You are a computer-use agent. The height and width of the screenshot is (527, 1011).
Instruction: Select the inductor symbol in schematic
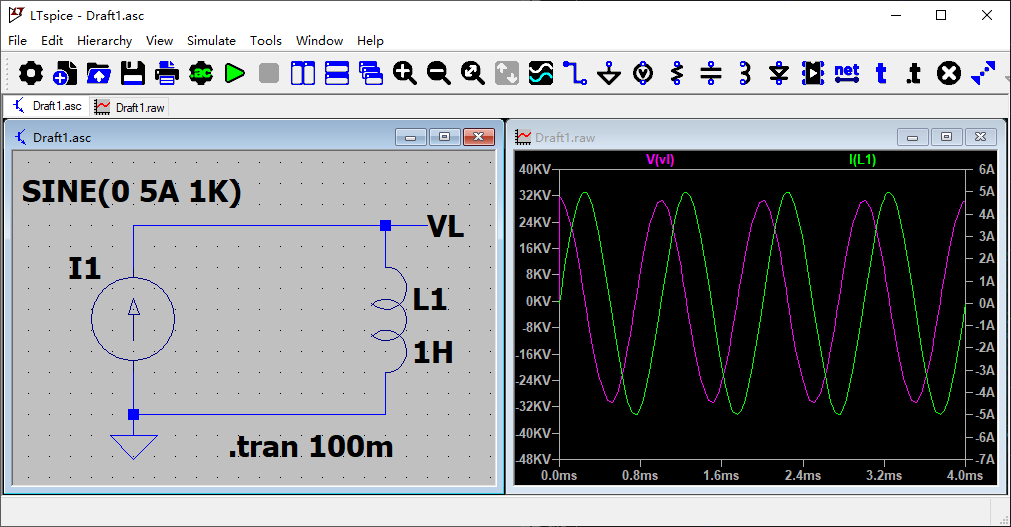pyautogui.click(x=389, y=319)
